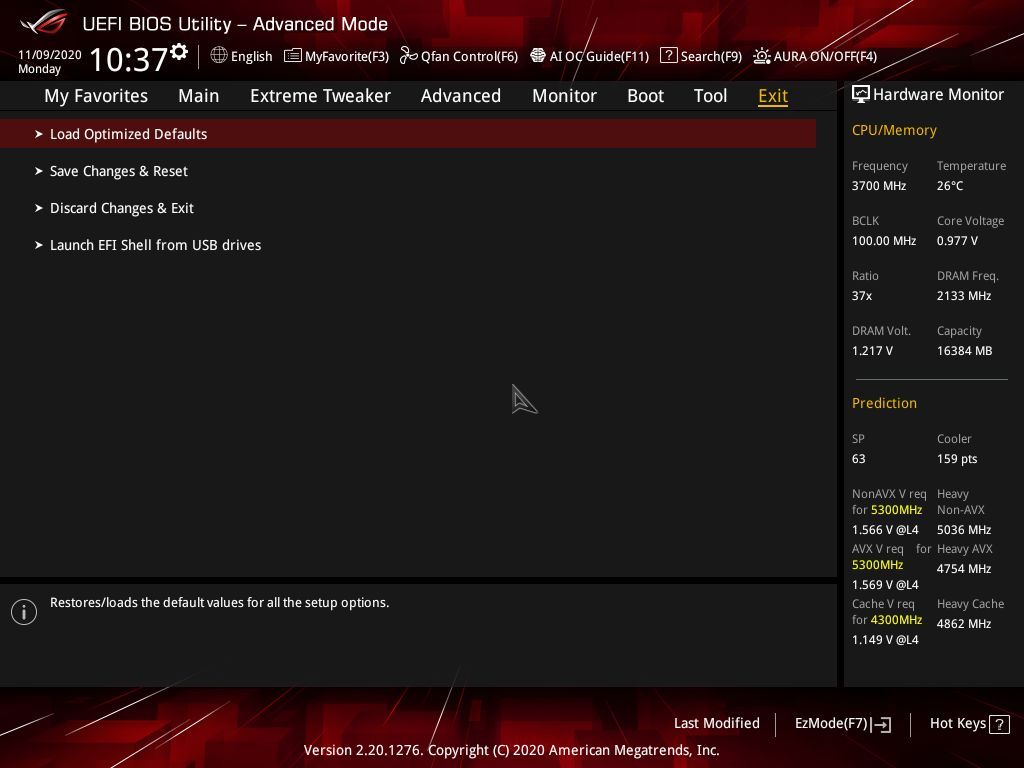Screen dimensions: 1024x768
Task: Click AI OC Guide(F11) label
Action: click(x=599, y=57)
